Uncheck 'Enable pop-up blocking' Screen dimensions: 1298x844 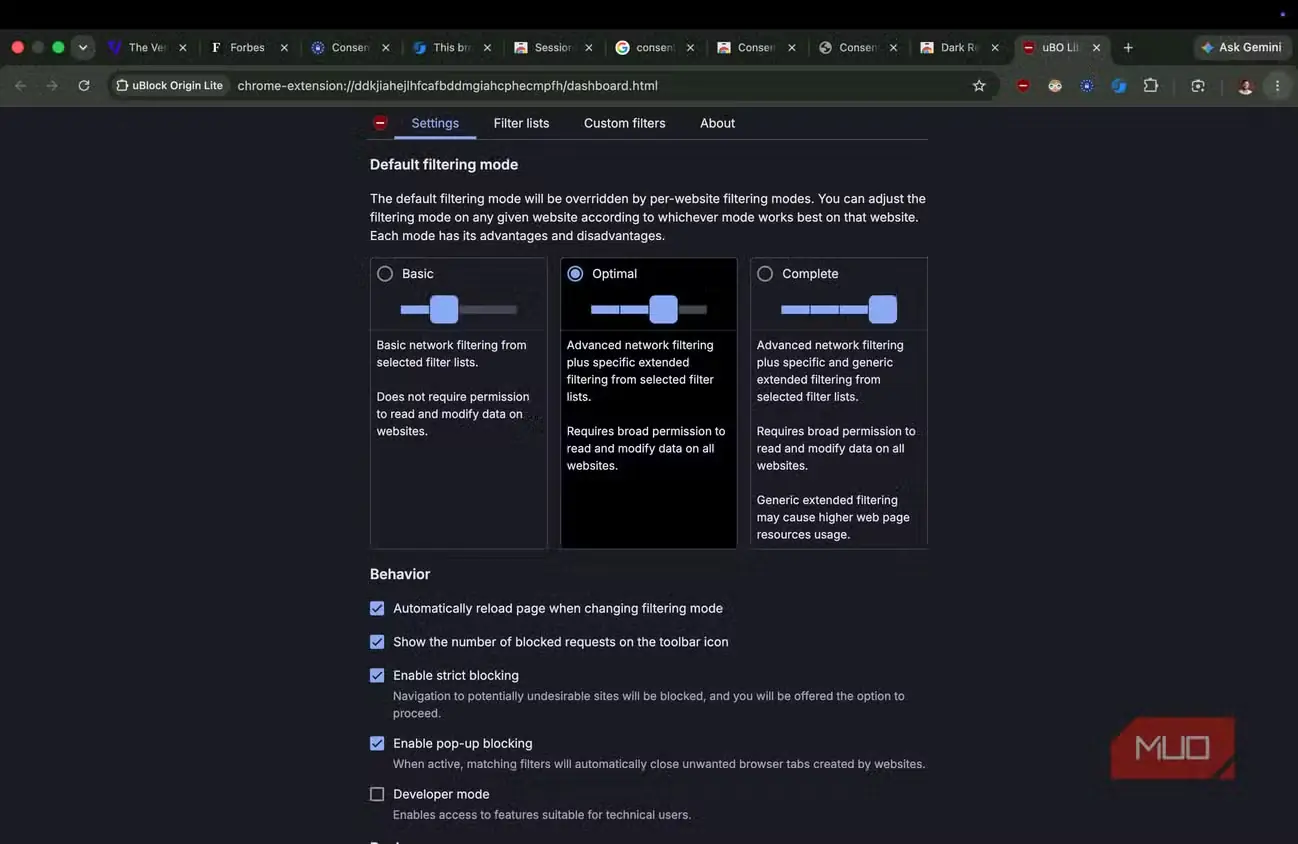pyautogui.click(x=377, y=743)
